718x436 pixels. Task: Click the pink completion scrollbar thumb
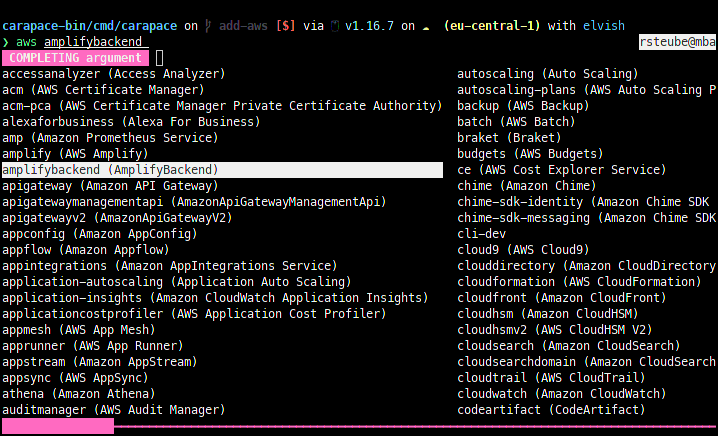coord(58,426)
